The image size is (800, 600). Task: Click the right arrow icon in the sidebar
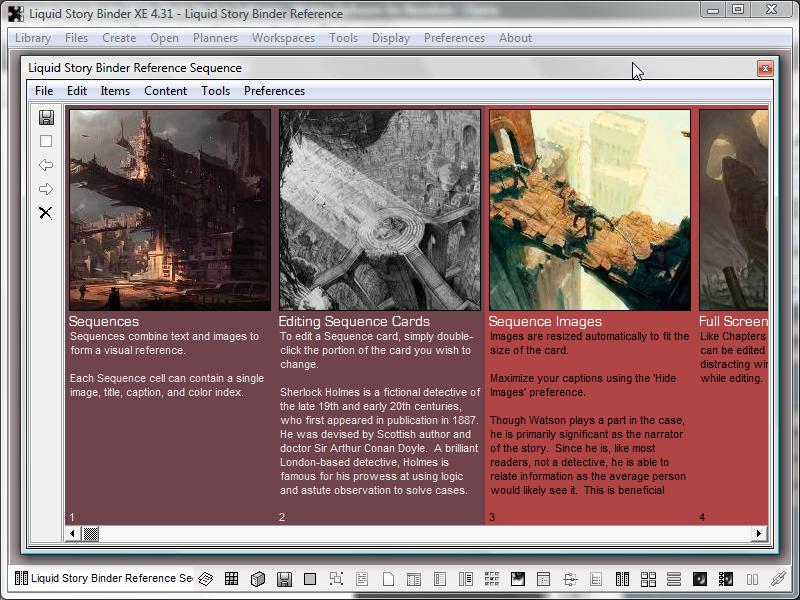(x=46, y=189)
